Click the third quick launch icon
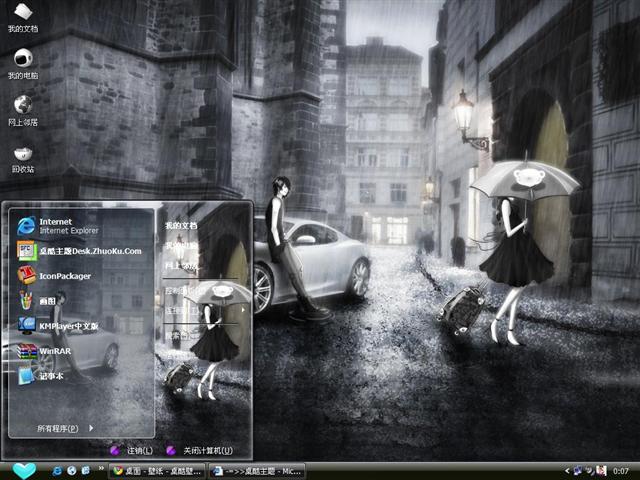The image size is (640, 480). [x=86, y=471]
